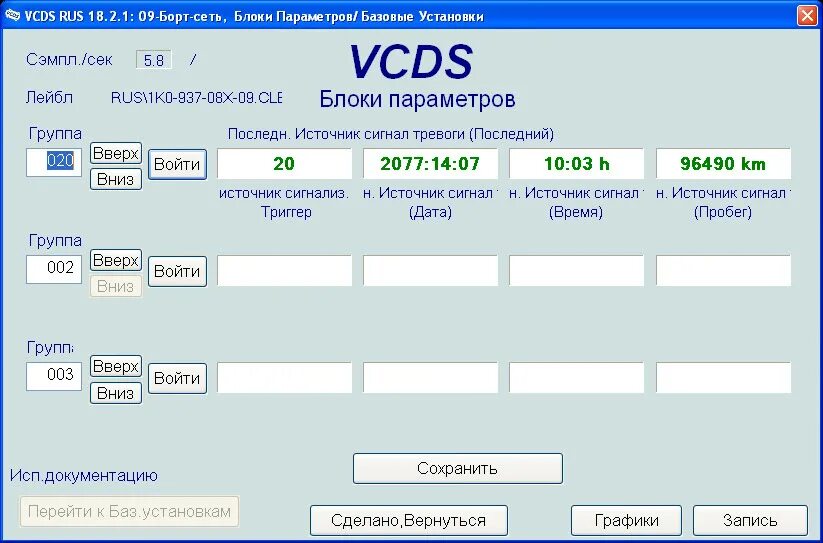Image resolution: width=823 pixels, height=543 pixels.
Task: Click Войти button for group 002
Action: click(177, 271)
